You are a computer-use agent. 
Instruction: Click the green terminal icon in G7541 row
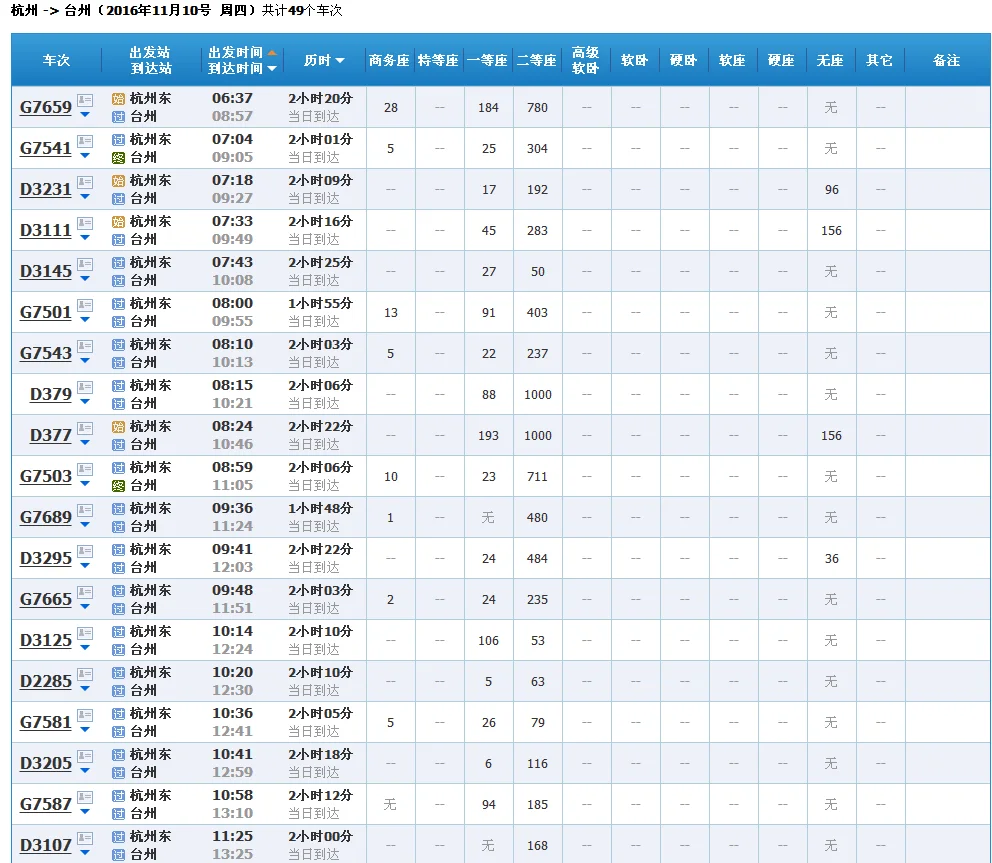tap(118, 157)
